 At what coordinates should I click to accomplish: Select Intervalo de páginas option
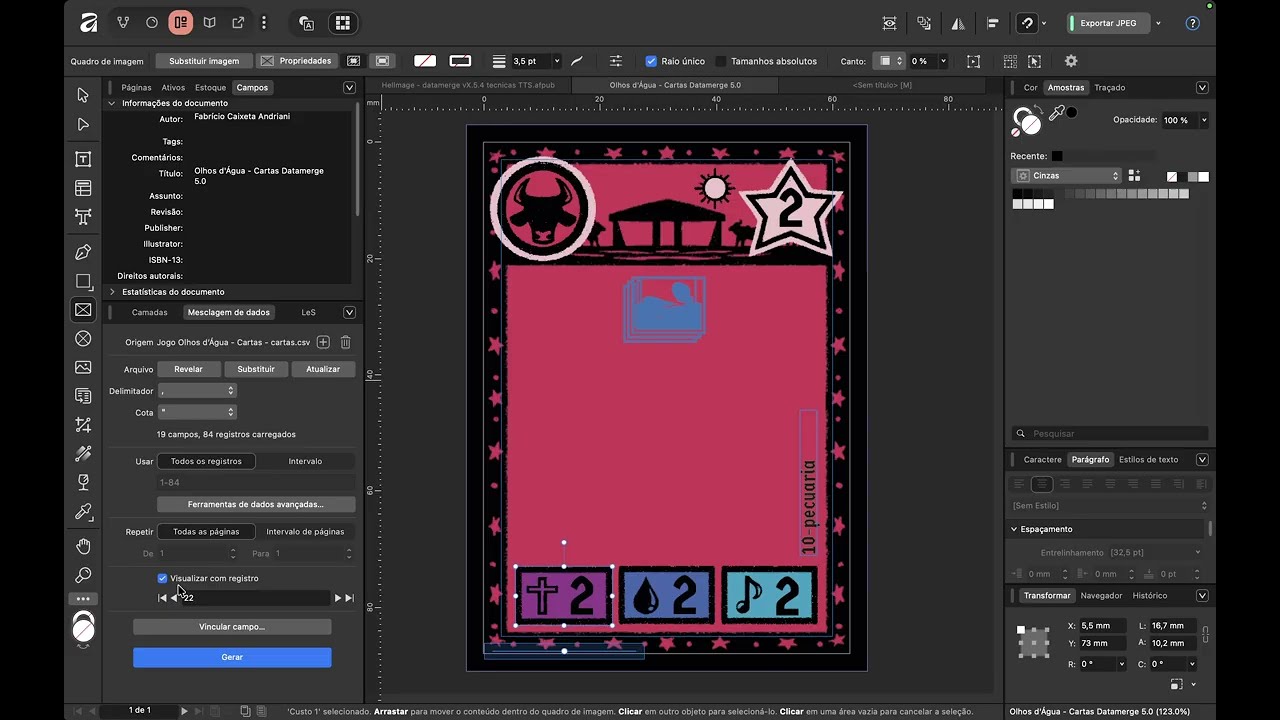coord(305,531)
